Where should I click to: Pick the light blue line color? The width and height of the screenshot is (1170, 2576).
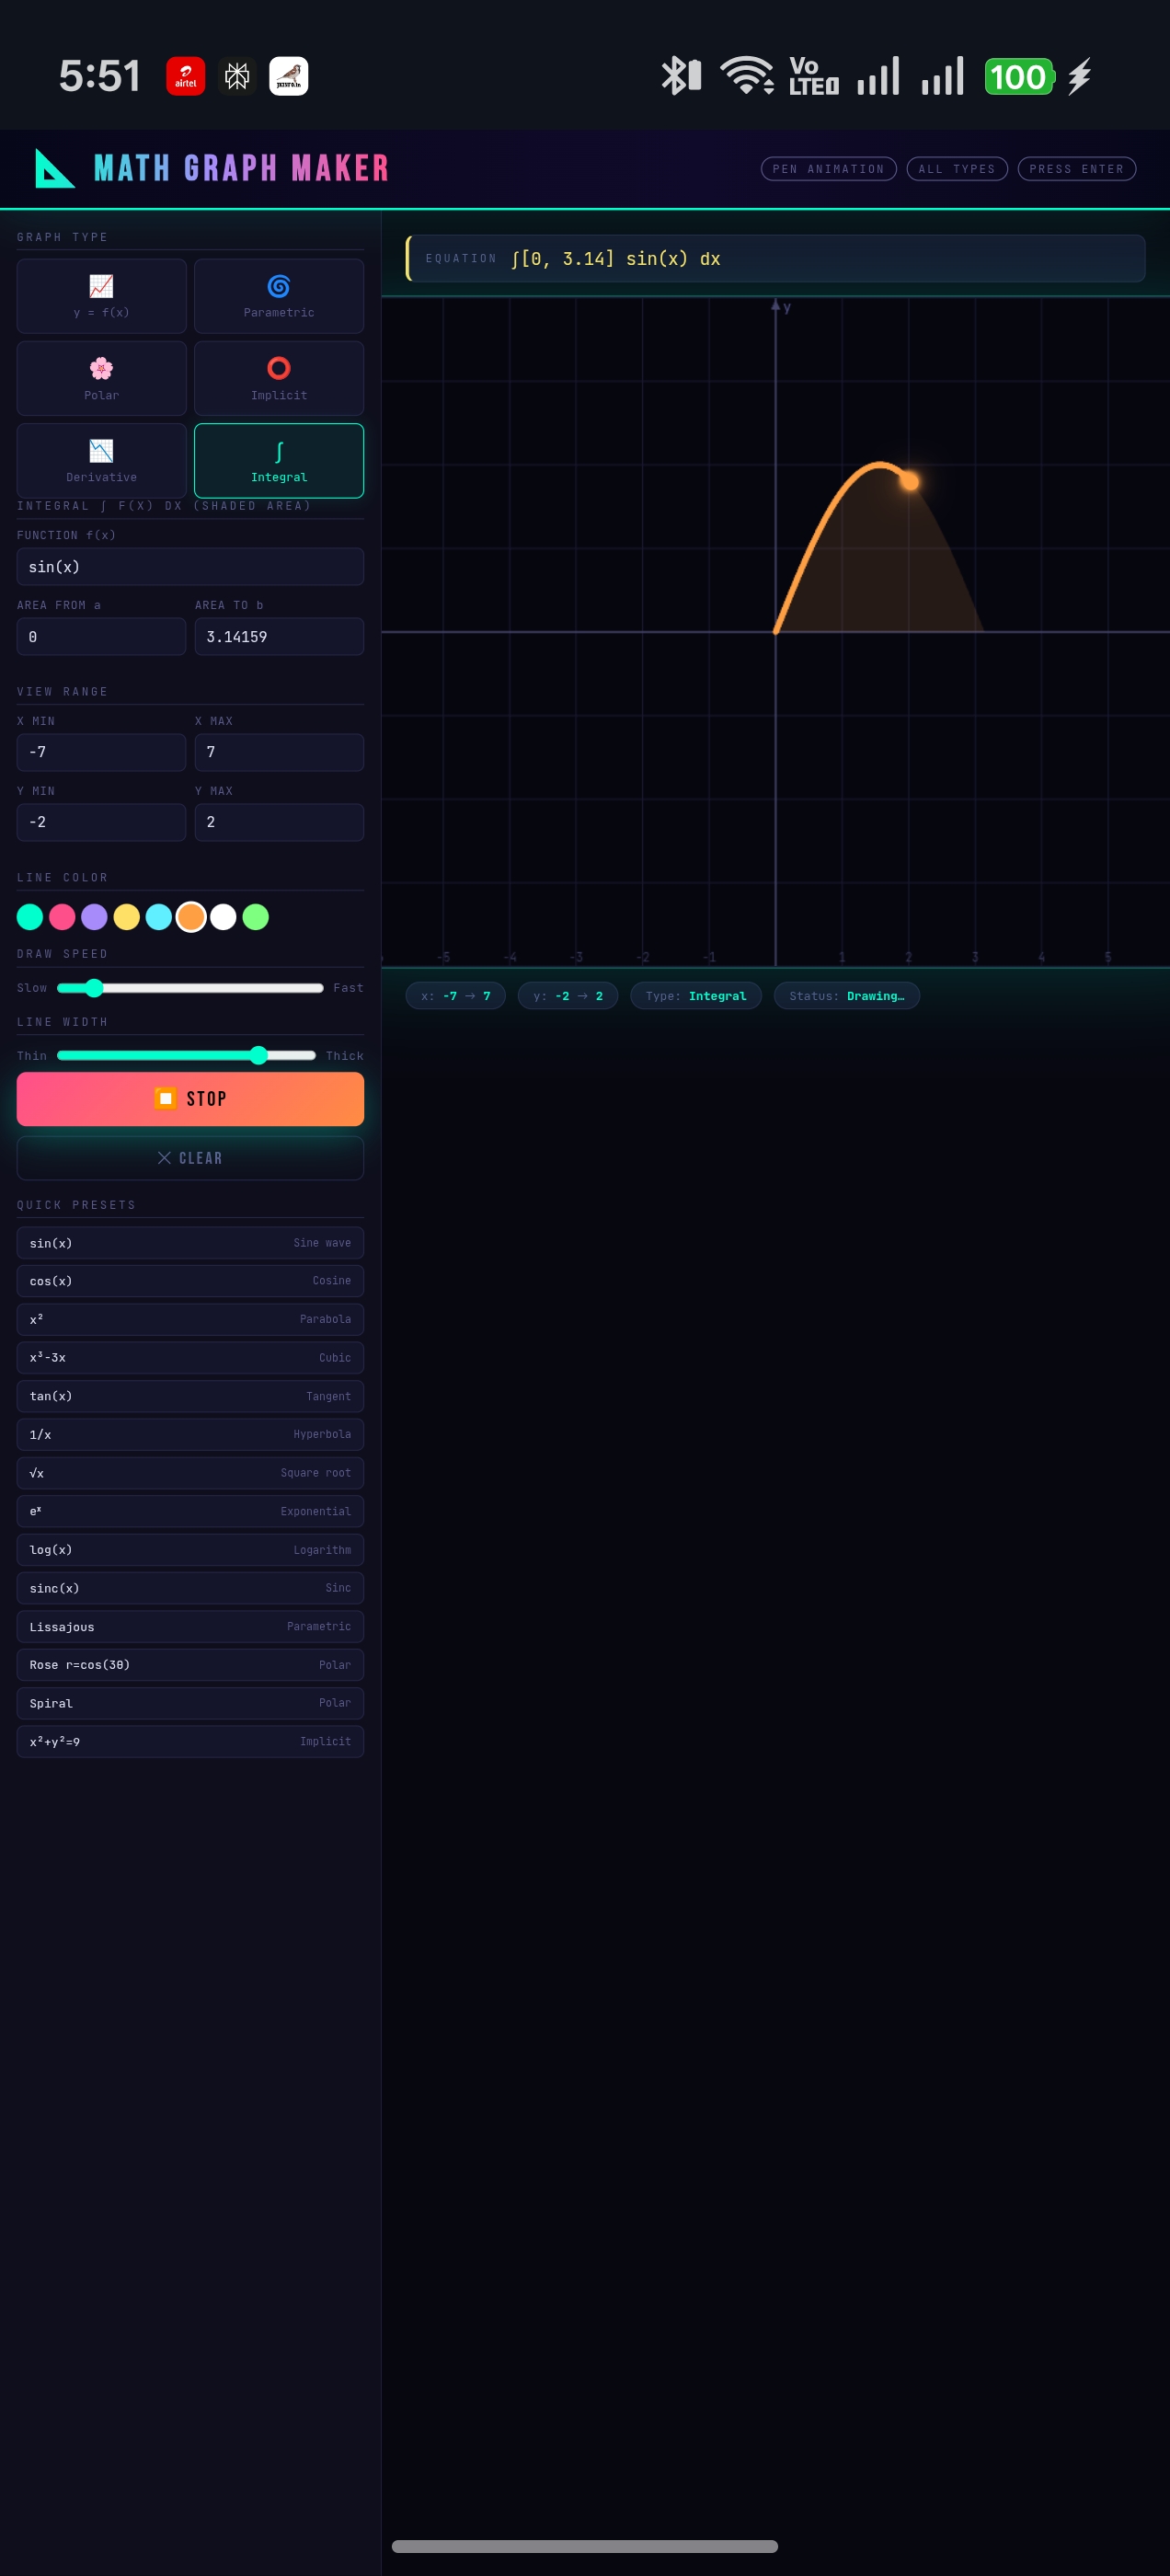pyautogui.click(x=158, y=916)
